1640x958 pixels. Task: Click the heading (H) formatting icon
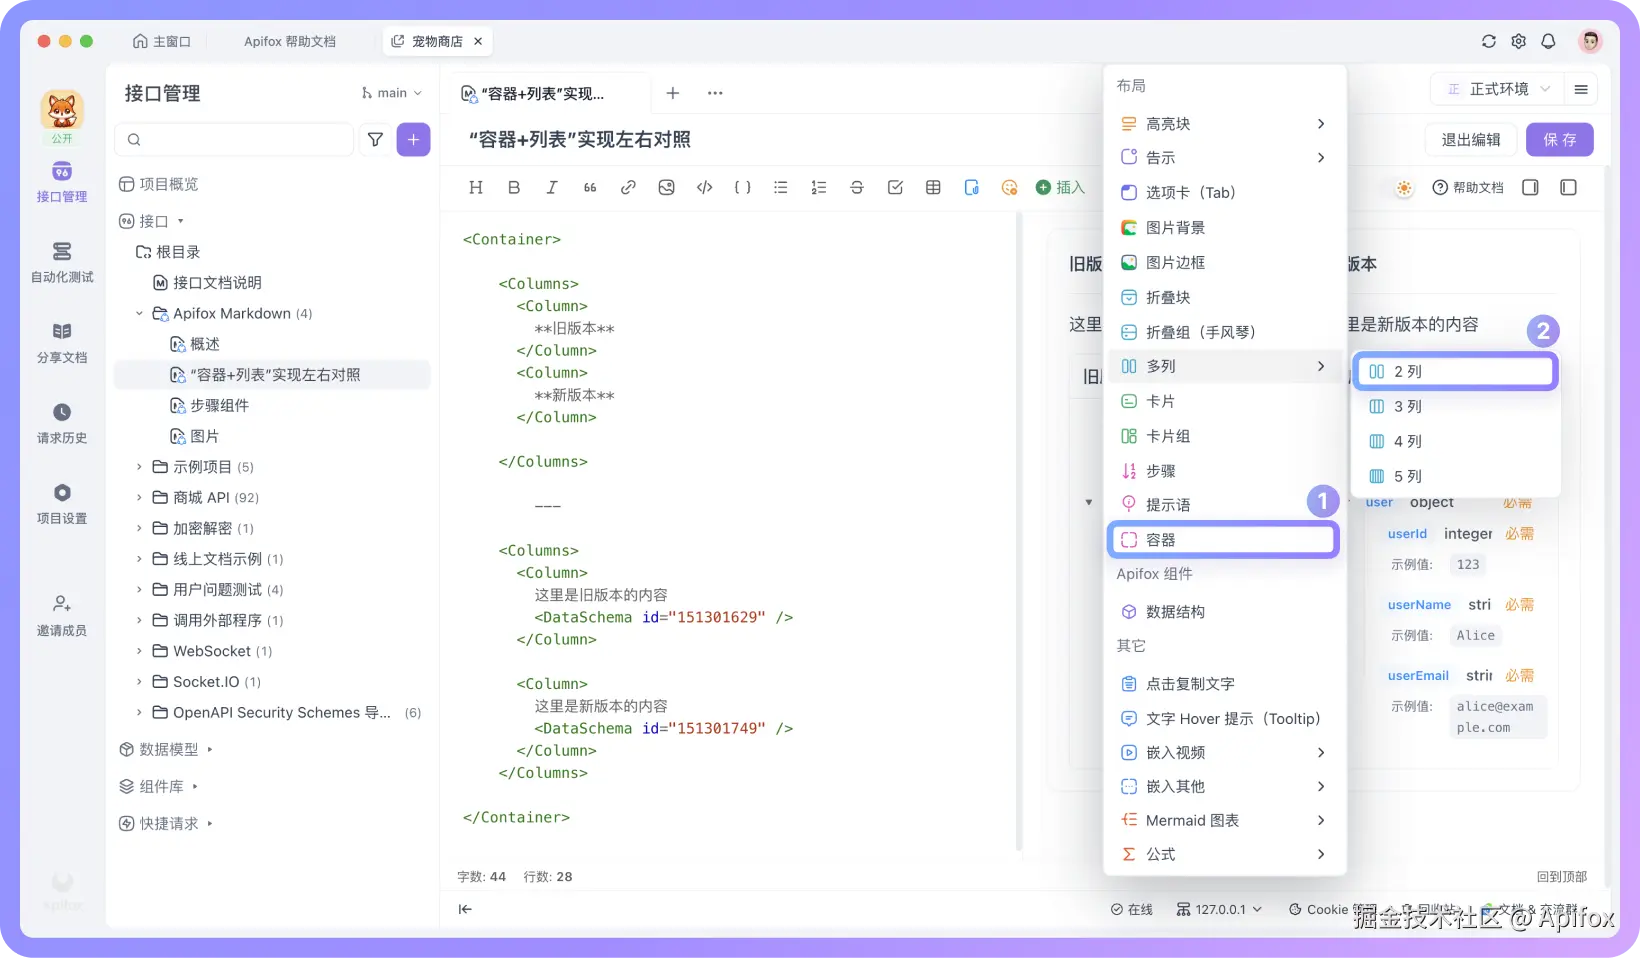(476, 187)
